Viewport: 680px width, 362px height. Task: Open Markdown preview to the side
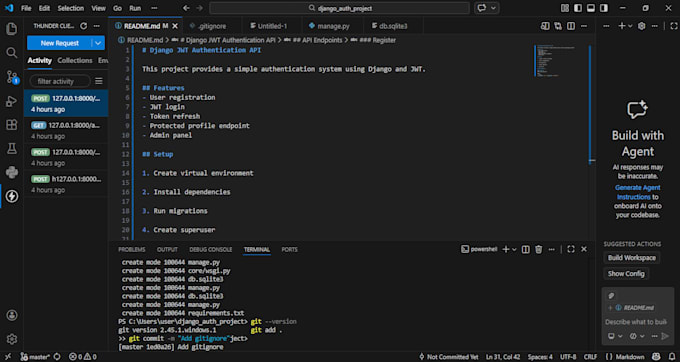[x=545, y=26]
